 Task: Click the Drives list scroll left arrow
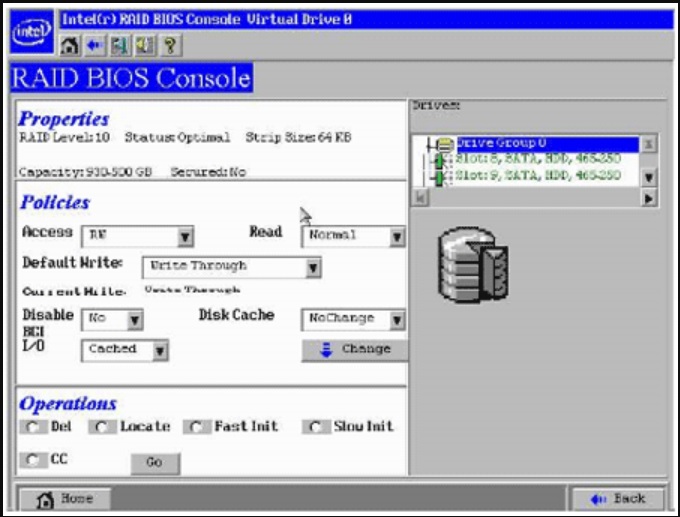point(420,198)
